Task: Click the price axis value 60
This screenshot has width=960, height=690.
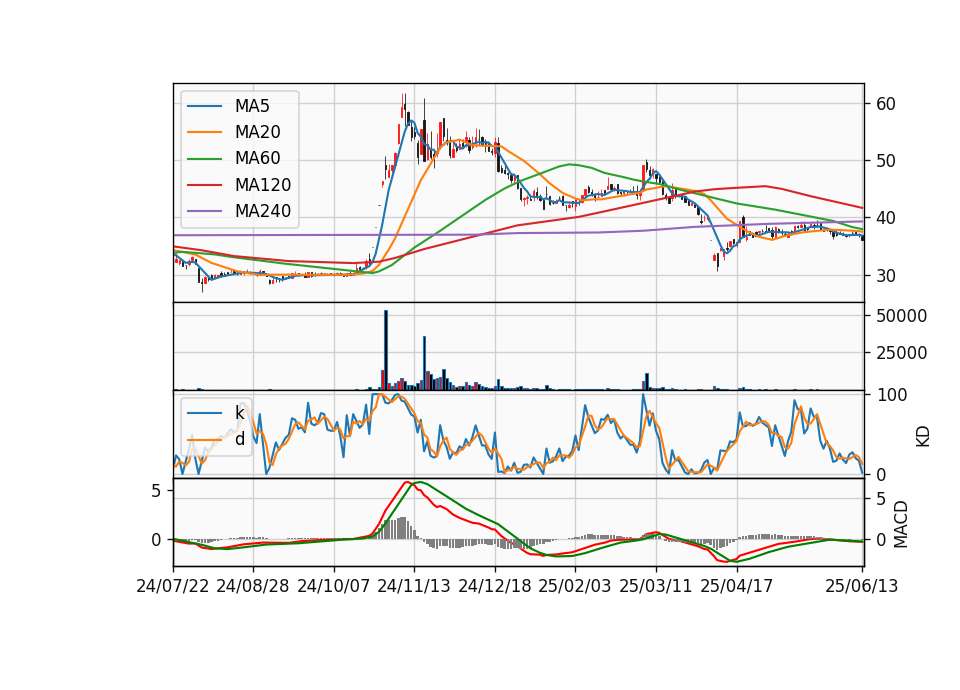Action: (886, 104)
